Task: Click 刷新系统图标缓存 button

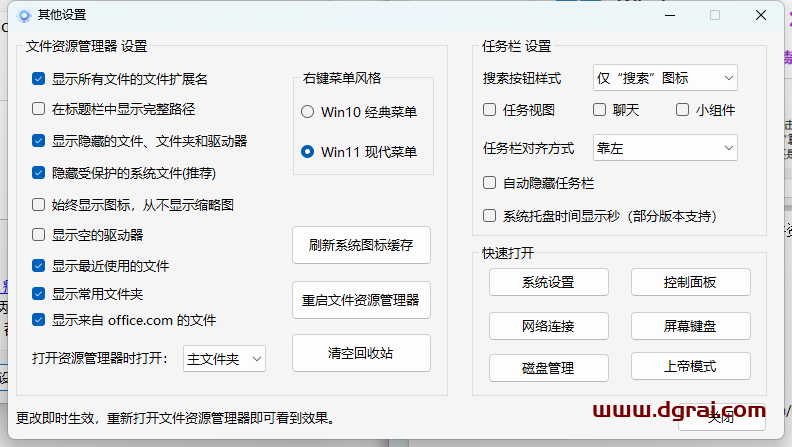Action: tap(361, 245)
